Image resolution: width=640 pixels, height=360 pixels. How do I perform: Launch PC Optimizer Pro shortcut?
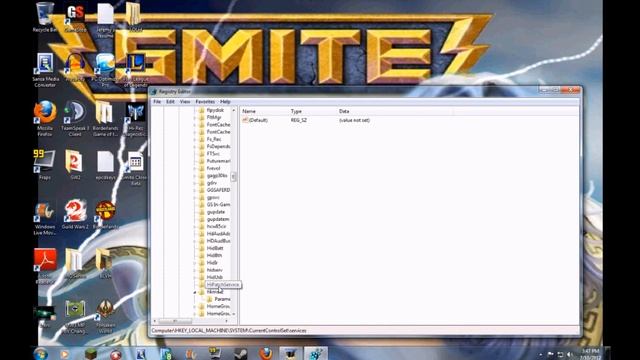105,70
